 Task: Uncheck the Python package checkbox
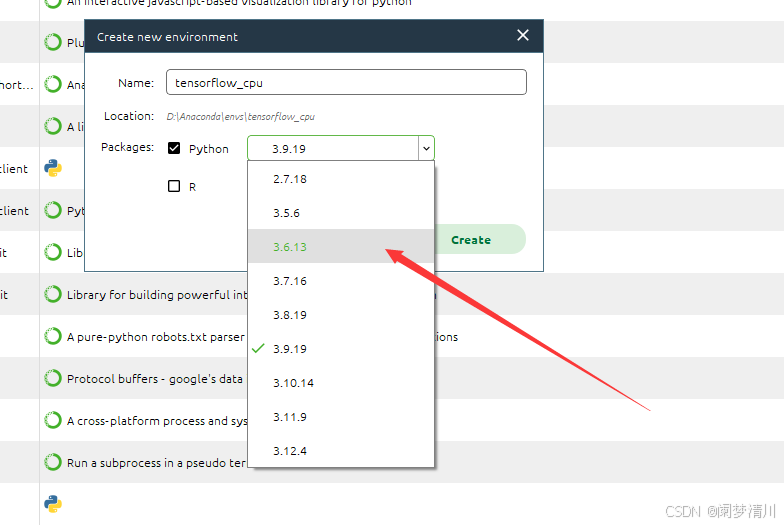174,148
